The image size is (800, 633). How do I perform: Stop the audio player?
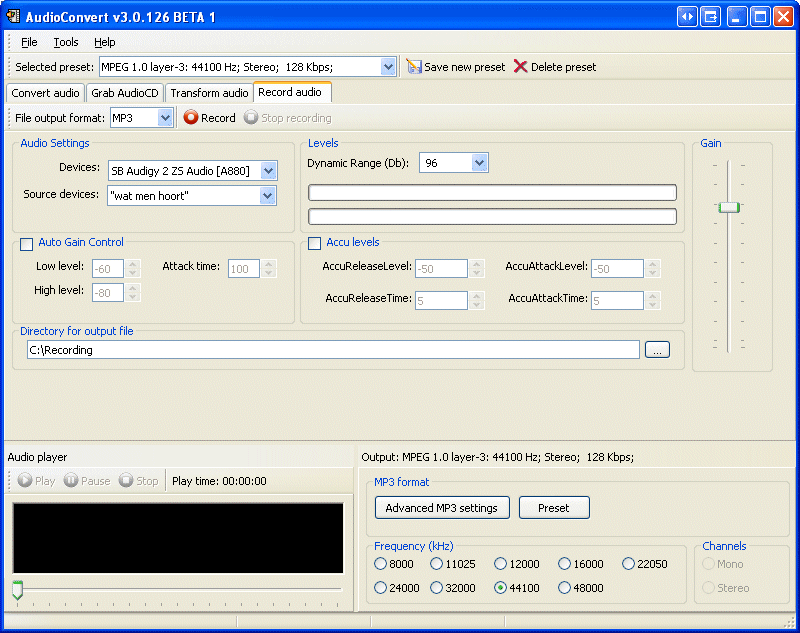coord(139,481)
